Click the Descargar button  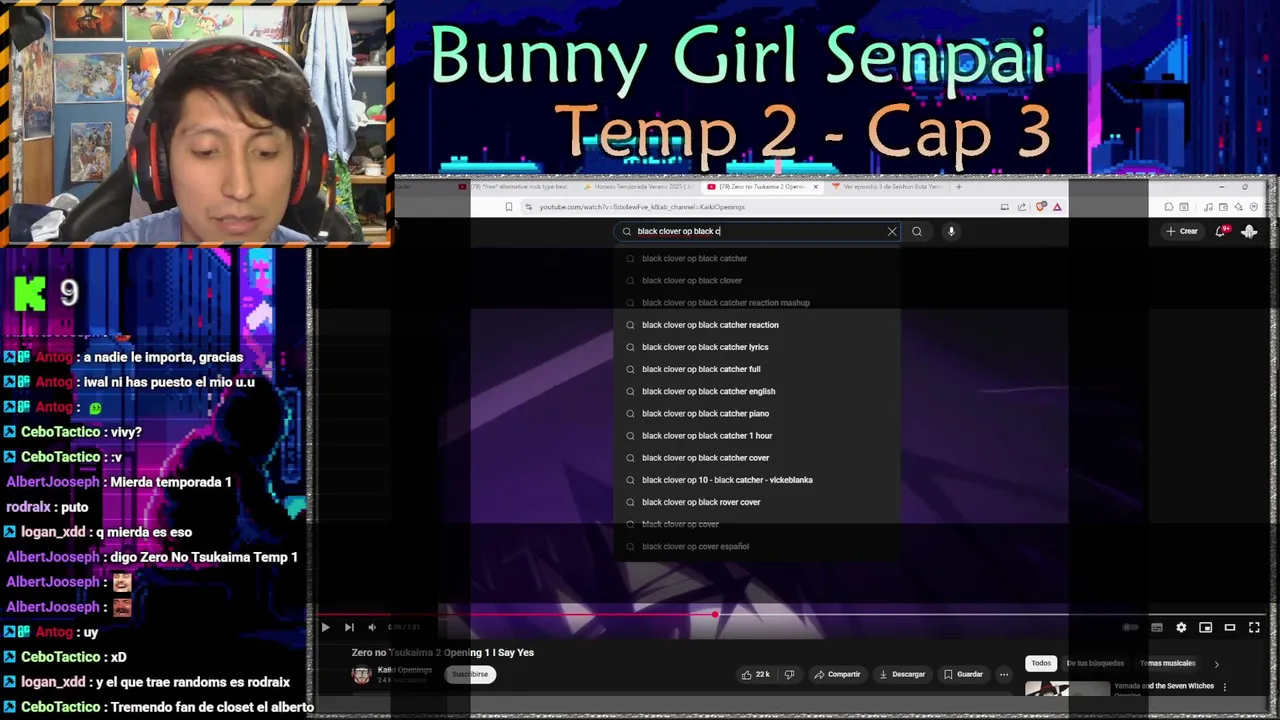pos(902,674)
